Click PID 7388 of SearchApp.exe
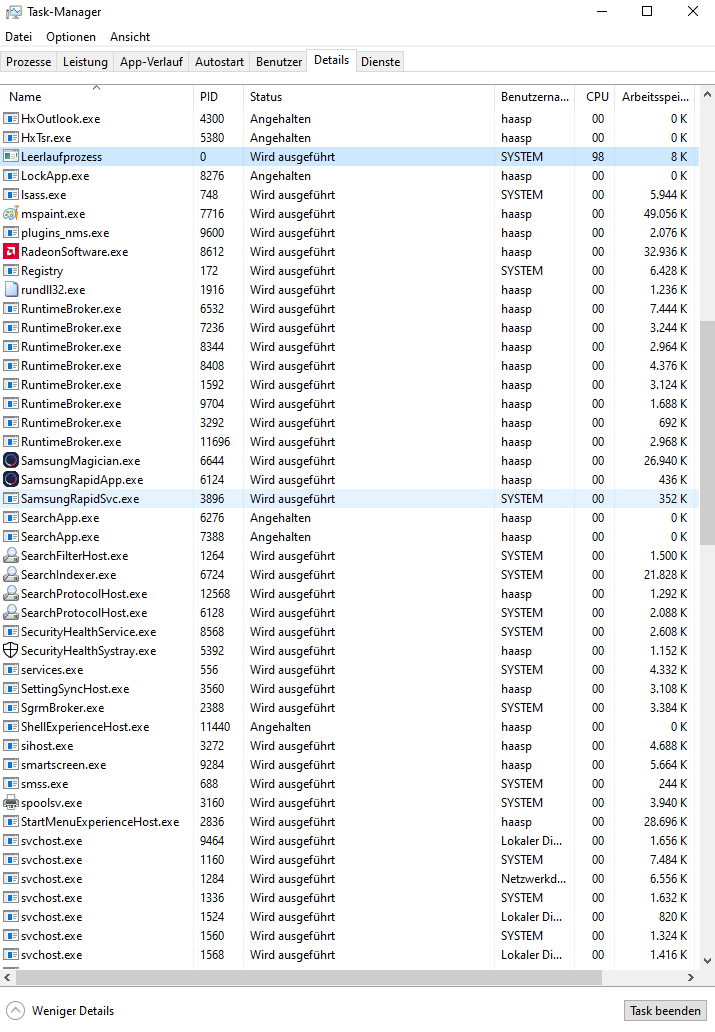Image resolution: width=715 pixels, height=1032 pixels. click(x=212, y=537)
